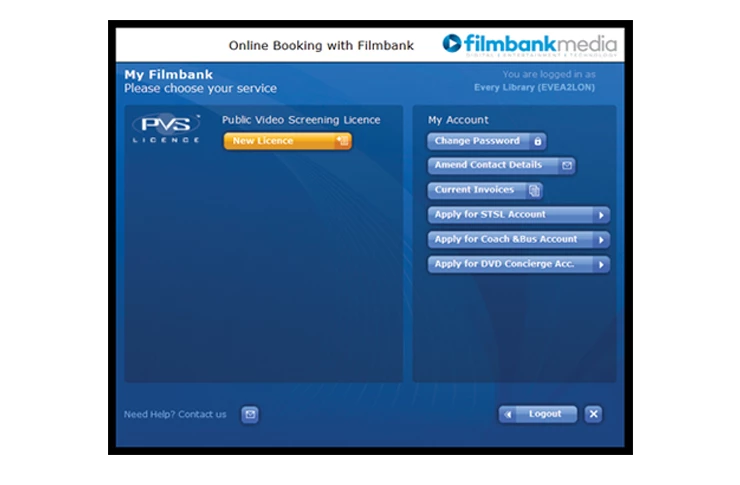Click the My Filmbank heading

click(168, 75)
